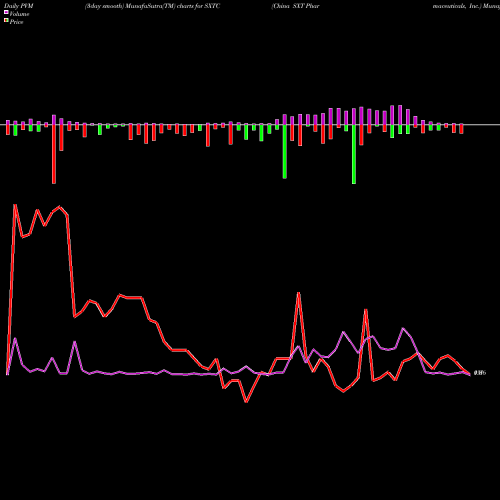Click the 'charts for SXTC' header text
Image resolution: width=500 pixels, height=500 pixels.
pyautogui.click(x=199, y=6)
